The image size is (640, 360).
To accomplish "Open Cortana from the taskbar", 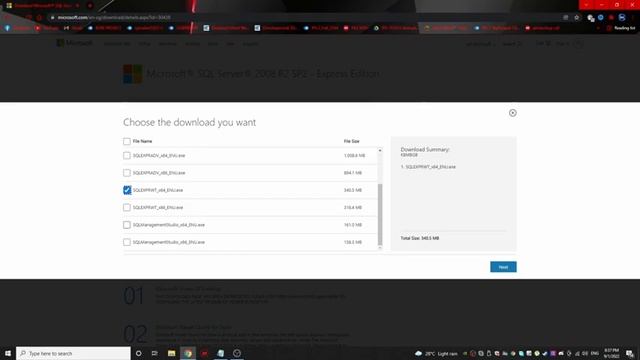I will click(x=138, y=353).
